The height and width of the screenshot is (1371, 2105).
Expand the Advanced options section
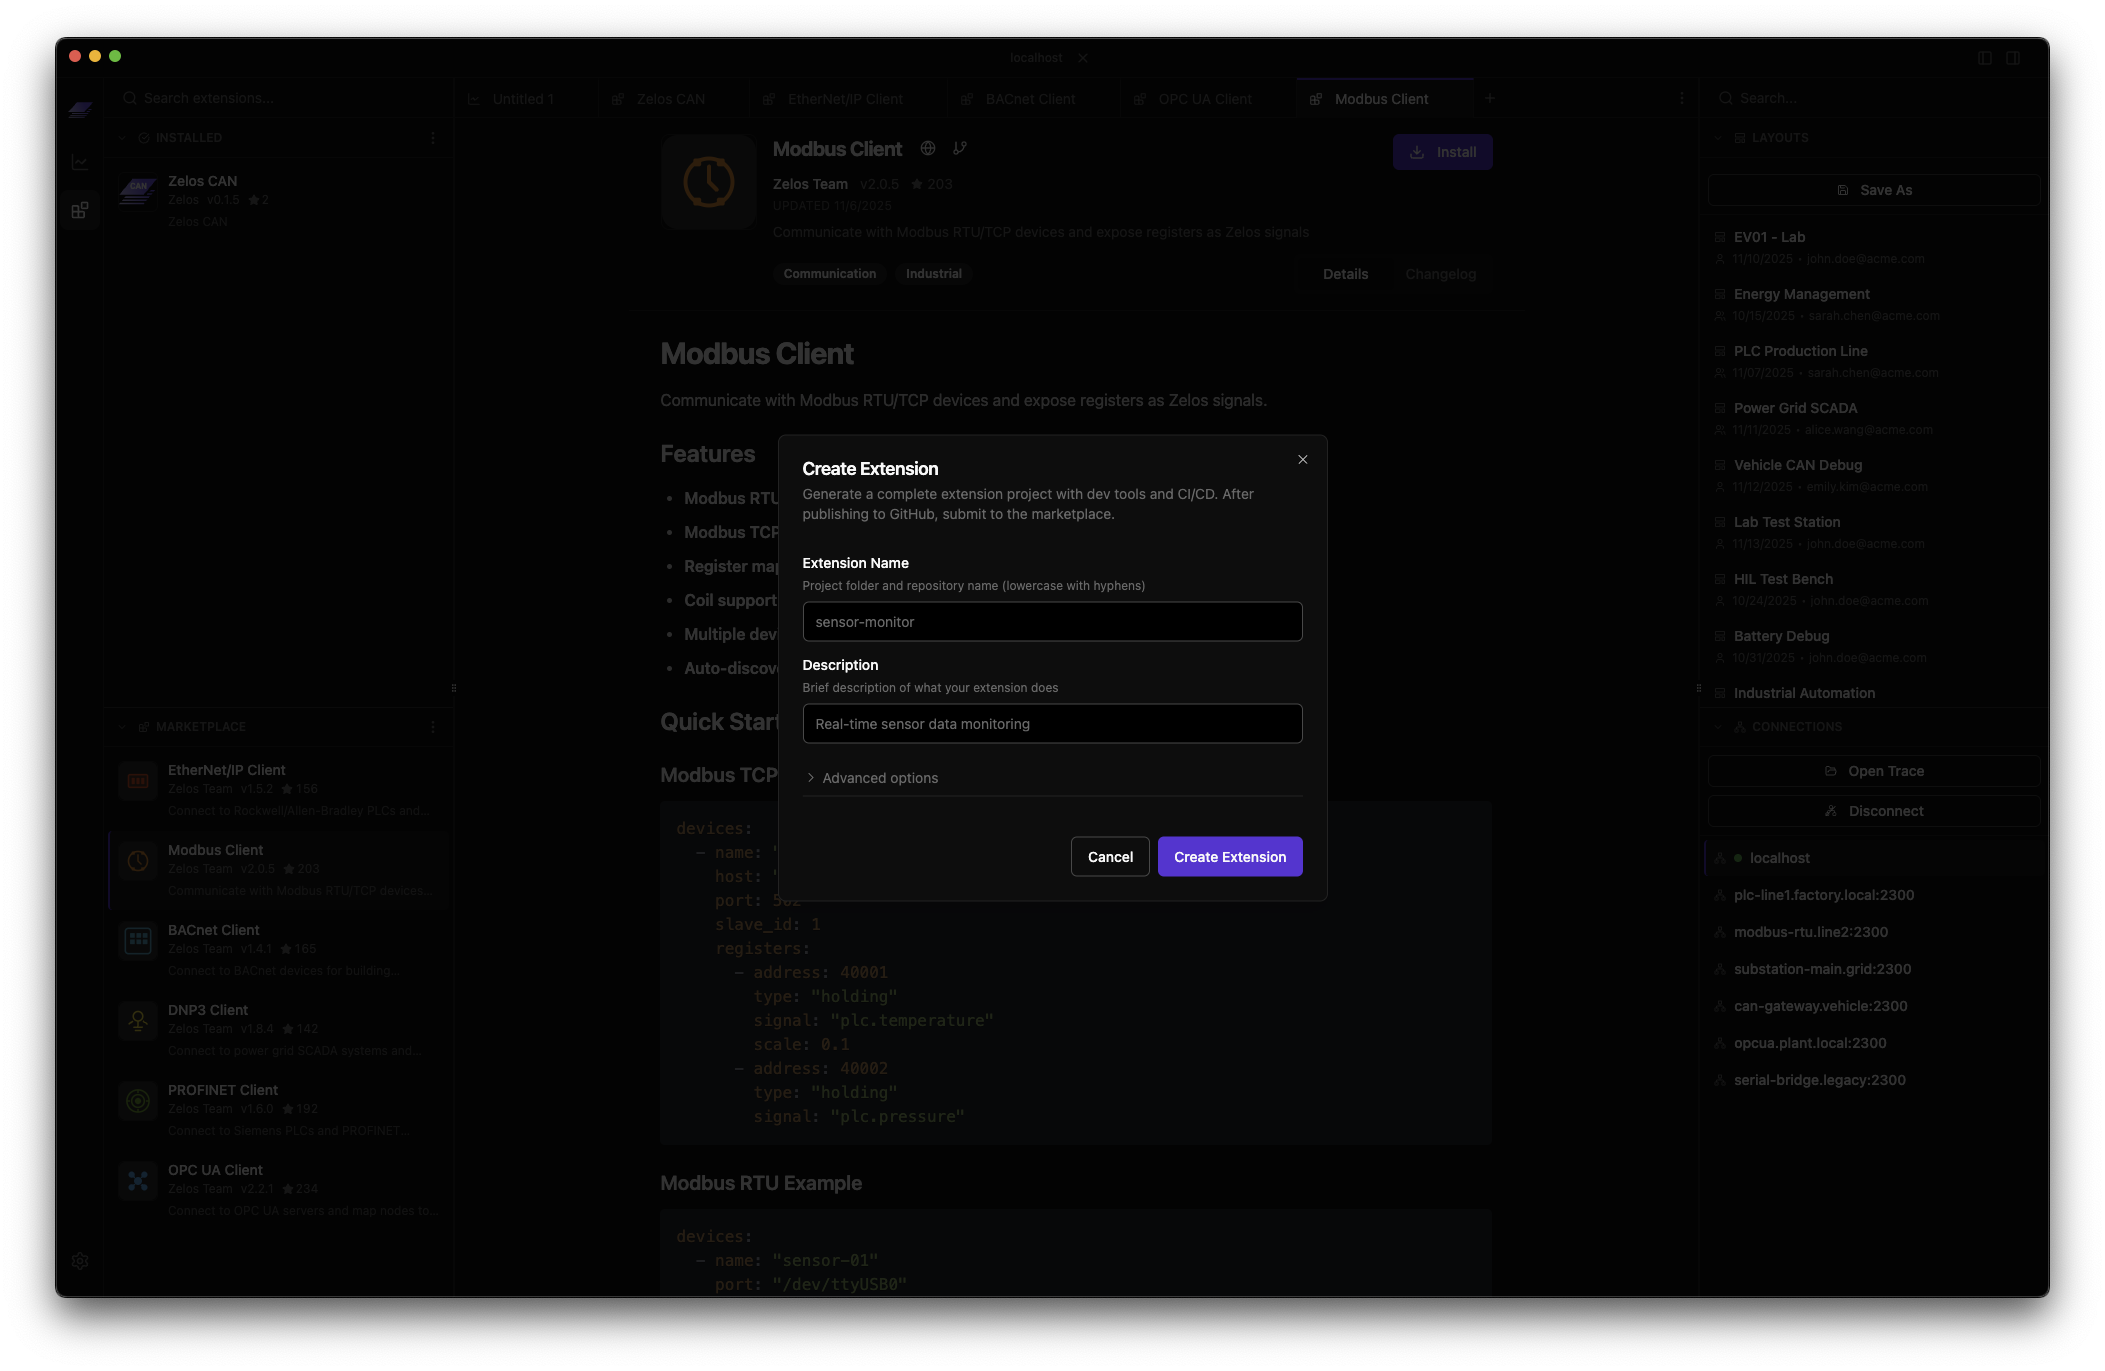click(871, 777)
